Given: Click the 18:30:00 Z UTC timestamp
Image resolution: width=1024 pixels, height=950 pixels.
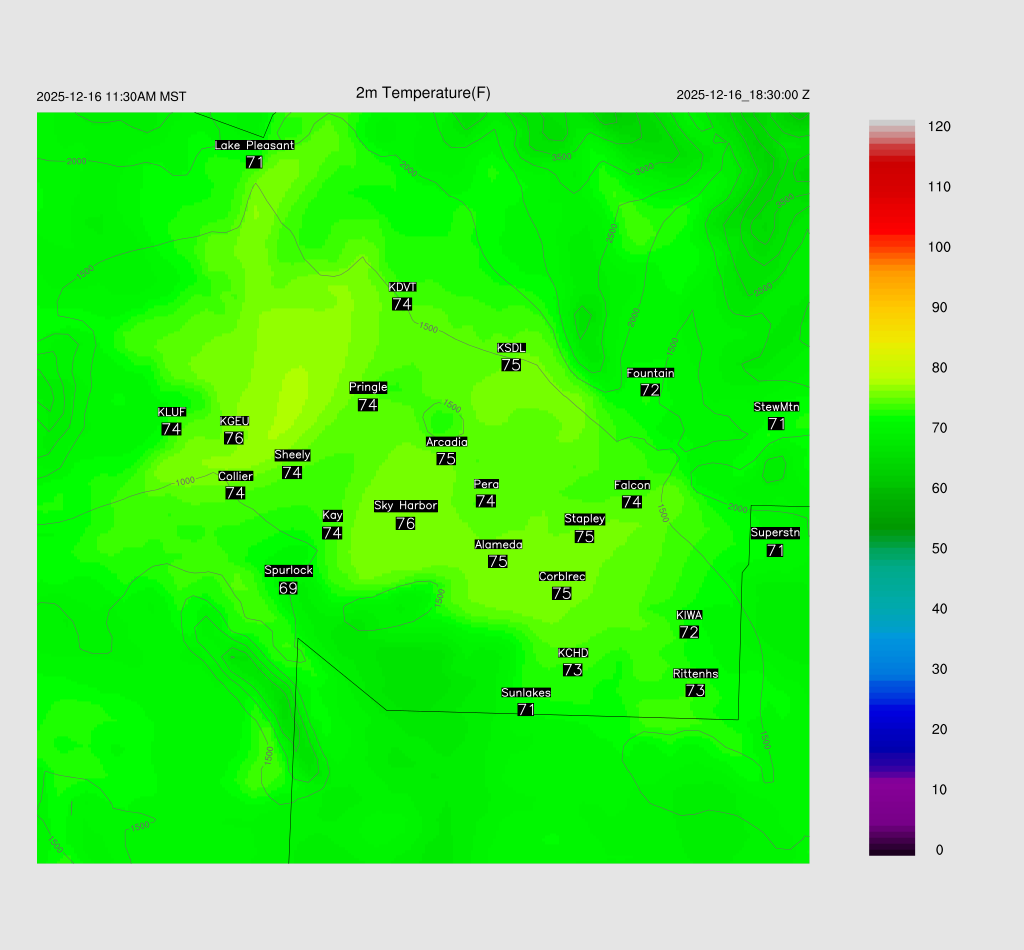Looking at the screenshot, I should [743, 95].
